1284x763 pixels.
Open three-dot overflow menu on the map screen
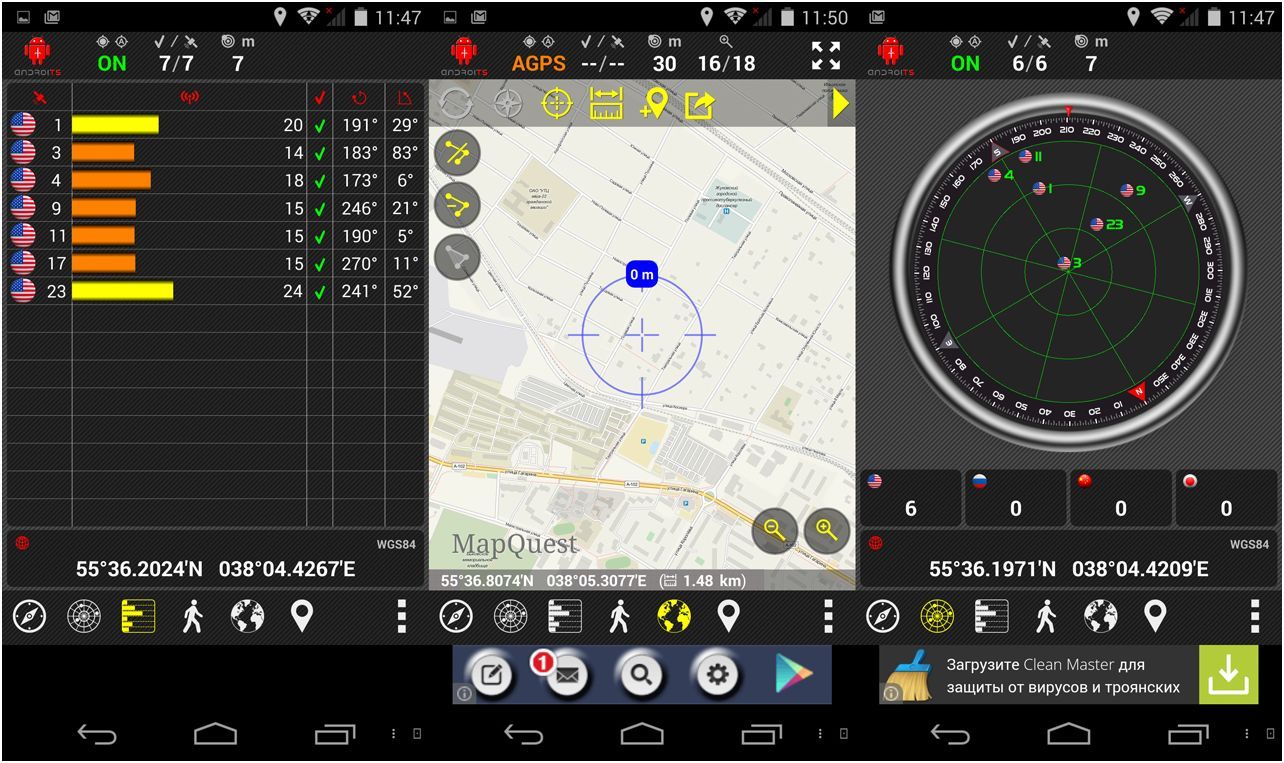click(x=828, y=617)
